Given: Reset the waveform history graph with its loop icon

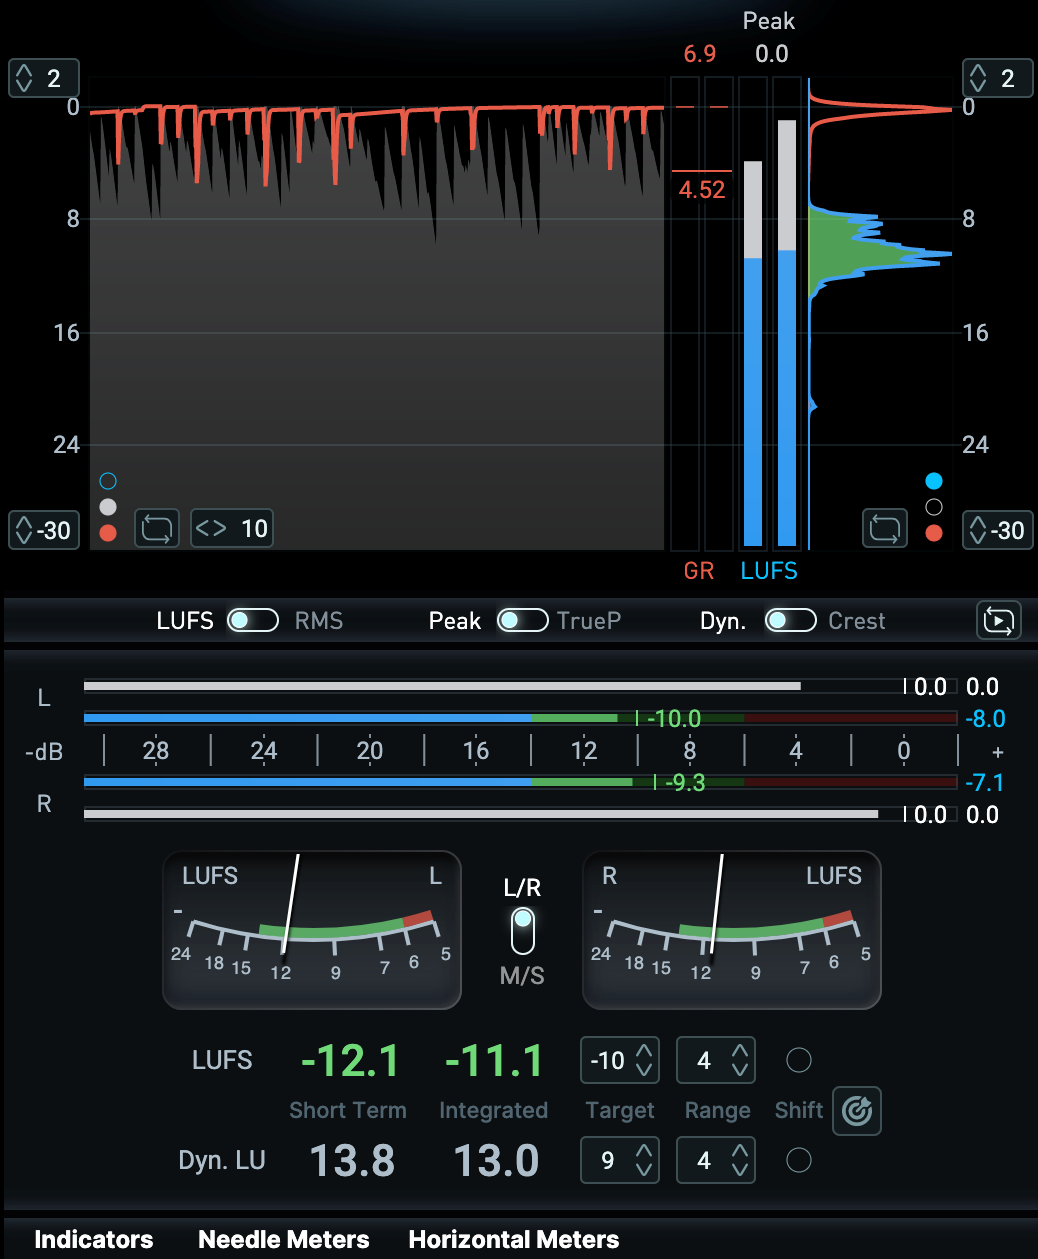Looking at the screenshot, I should point(157,528).
